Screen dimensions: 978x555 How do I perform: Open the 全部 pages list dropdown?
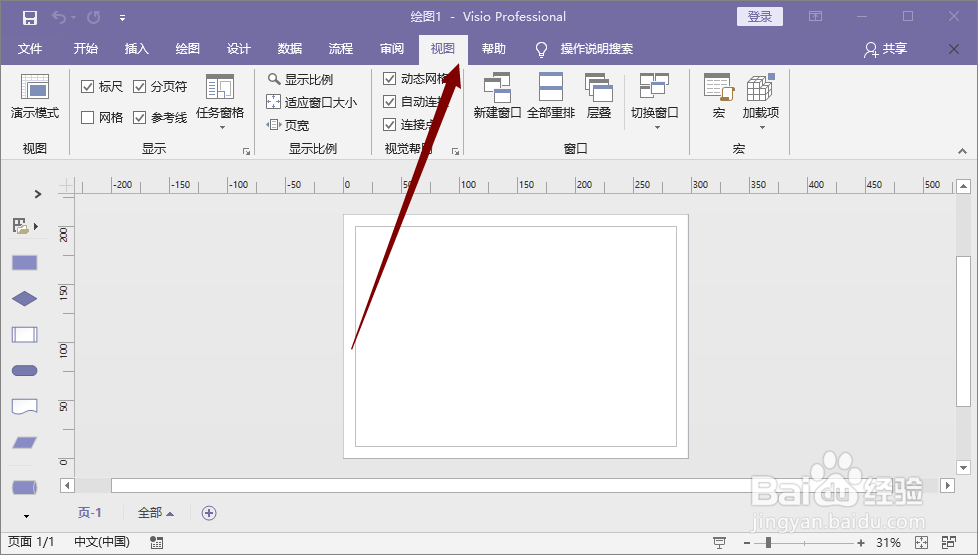[156, 513]
